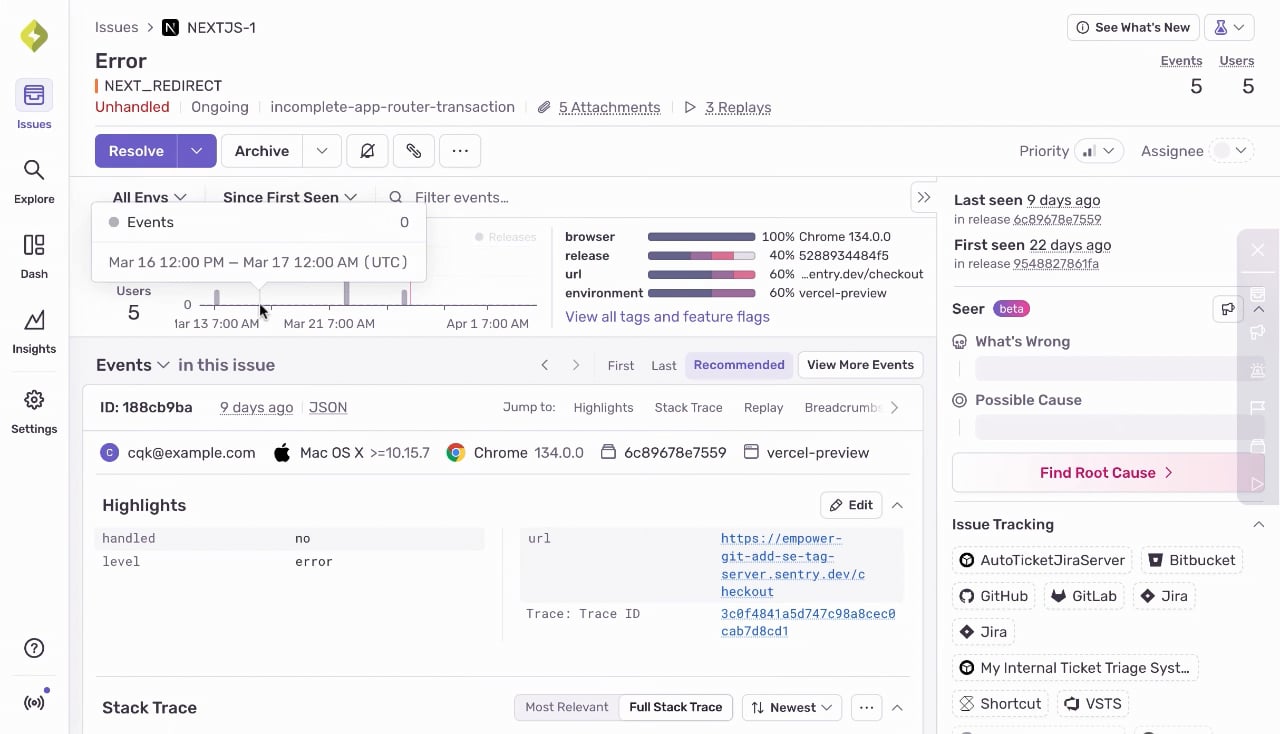Open the experimental flask menu
The height and width of the screenshot is (734, 1280).
(x=1229, y=28)
